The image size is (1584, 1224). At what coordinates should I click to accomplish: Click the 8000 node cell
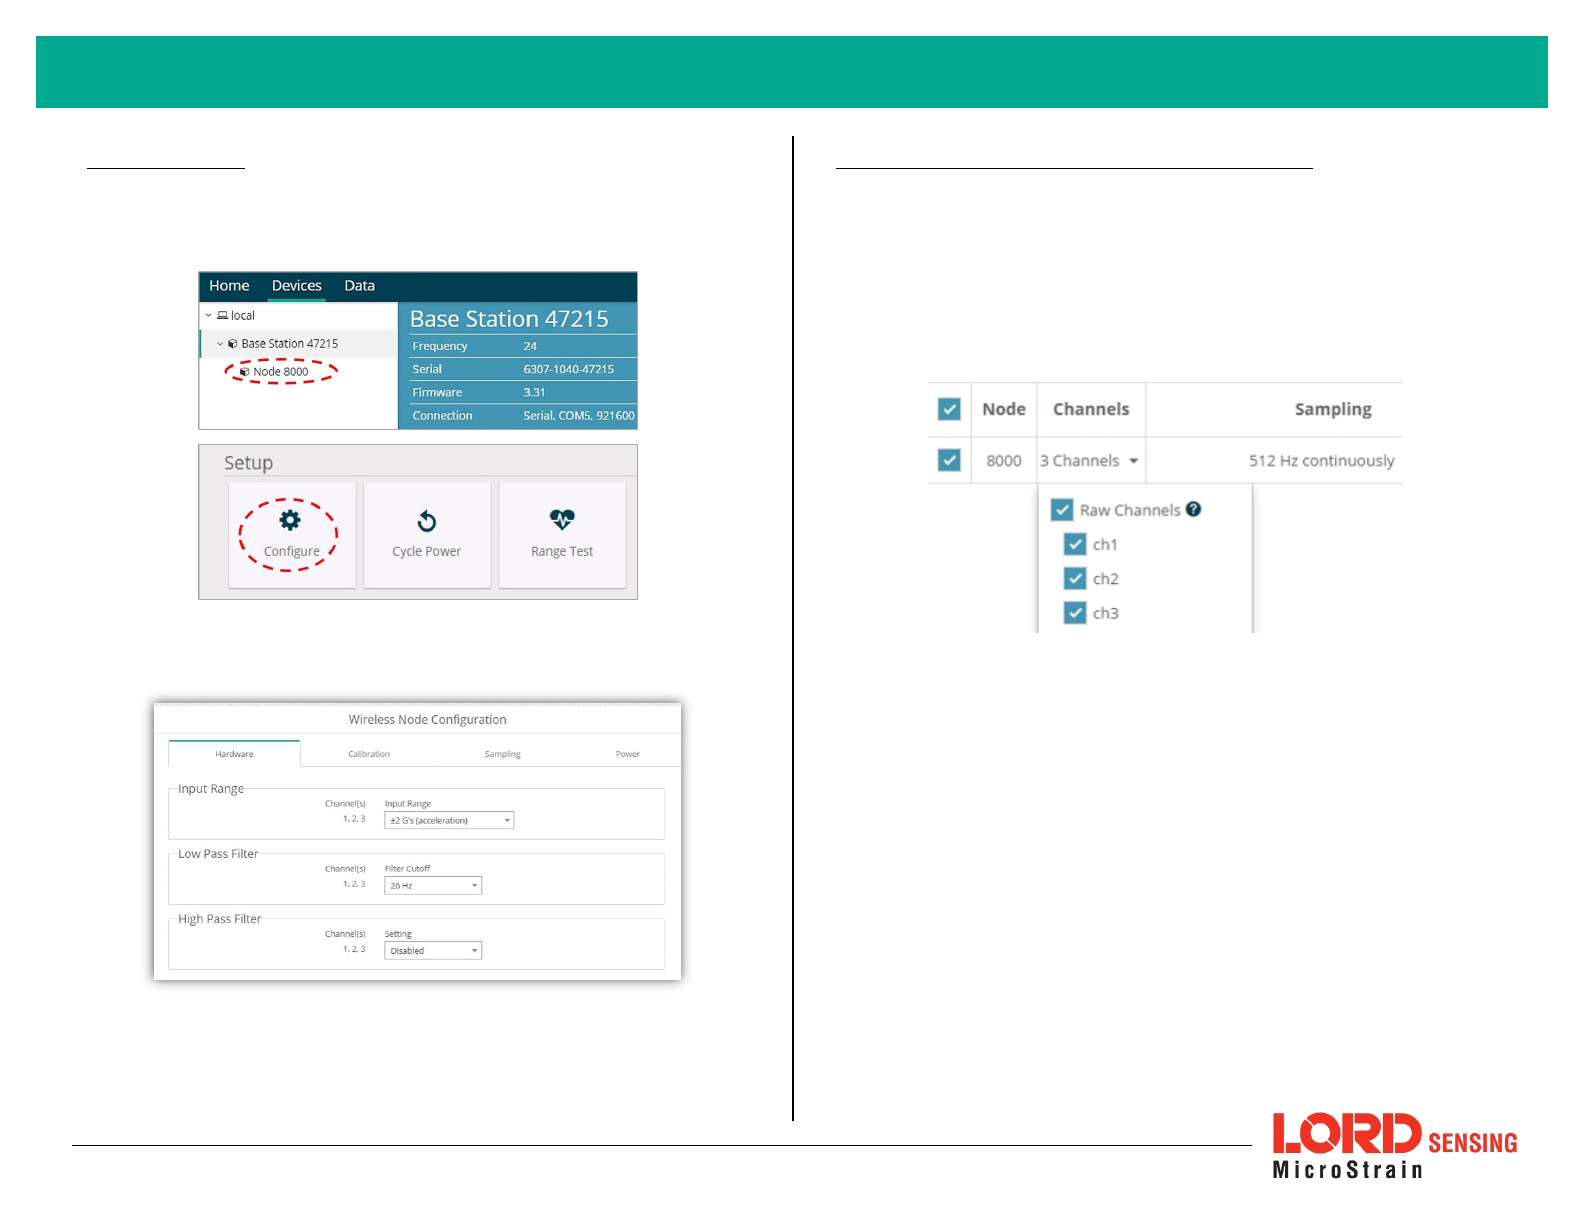tap(1004, 461)
